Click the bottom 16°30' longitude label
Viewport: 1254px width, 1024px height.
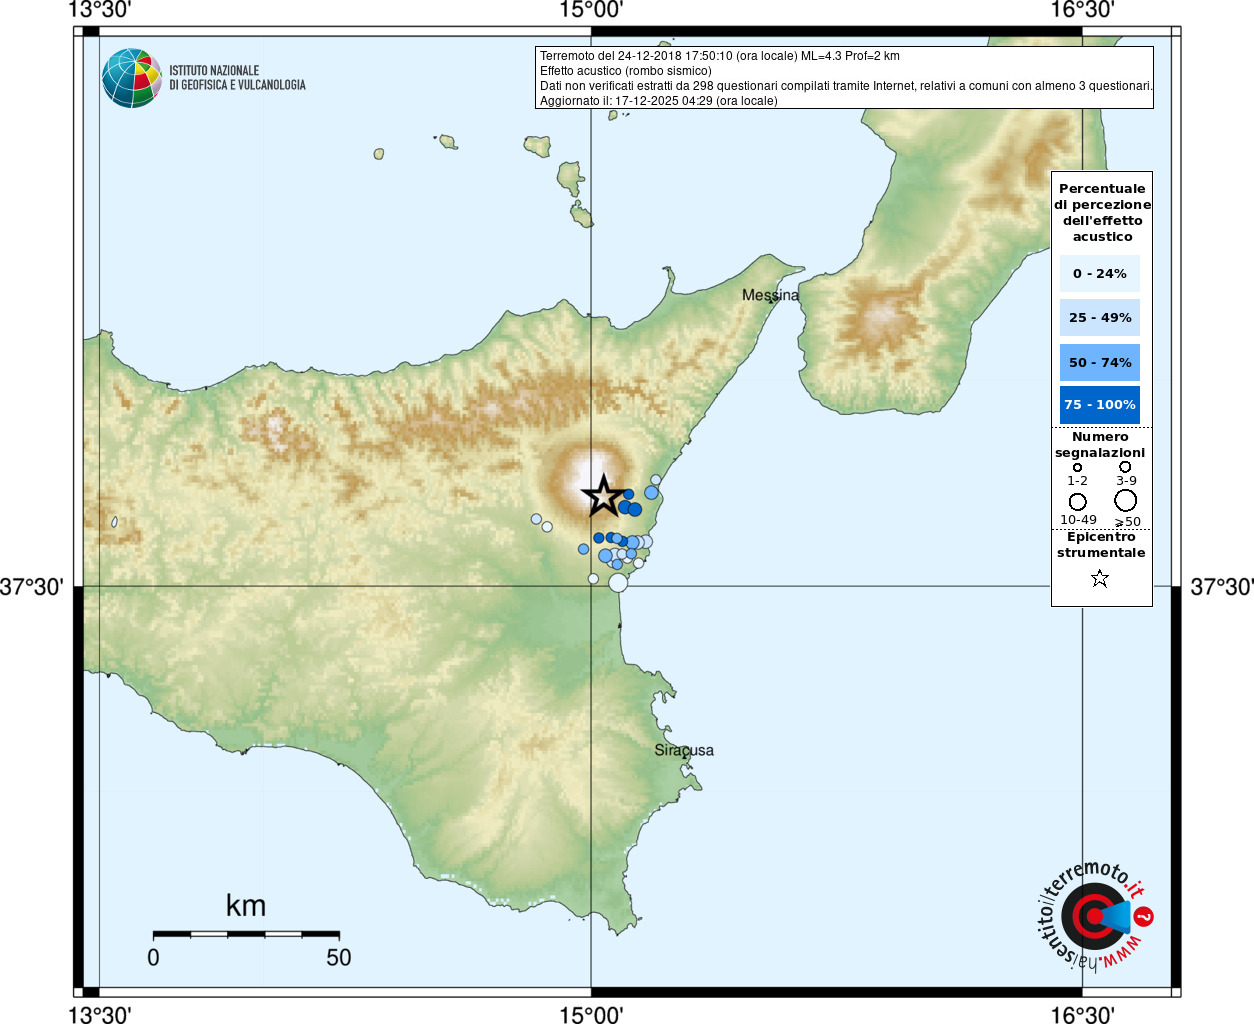[1082, 1014]
